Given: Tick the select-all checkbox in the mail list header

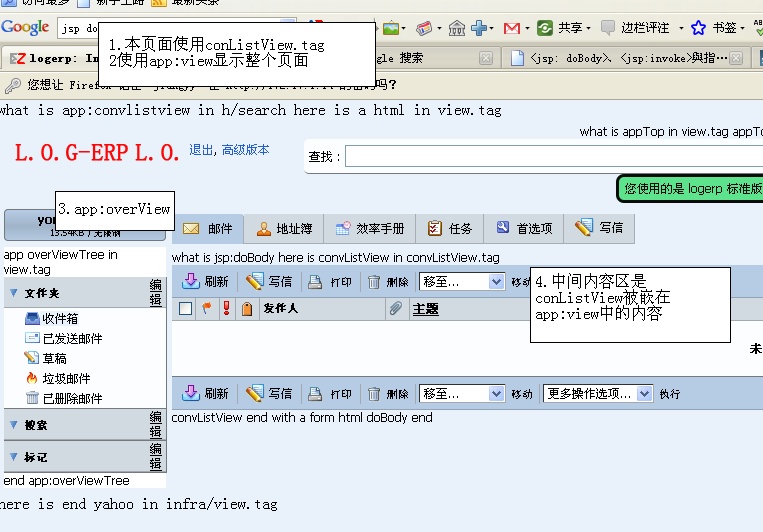Looking at the screenshot, I should [185, 309].
